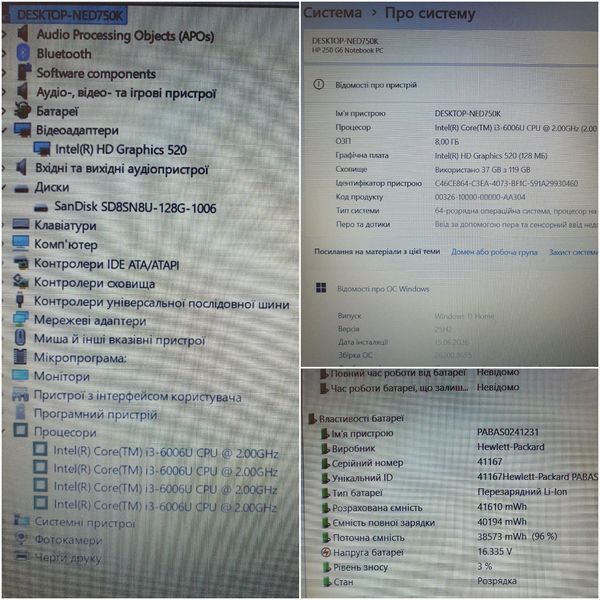Select the first Intel Core i3-6006U processor entry
Image resolution: width=600 pixels, height=600 pixels.
[165, 452]
